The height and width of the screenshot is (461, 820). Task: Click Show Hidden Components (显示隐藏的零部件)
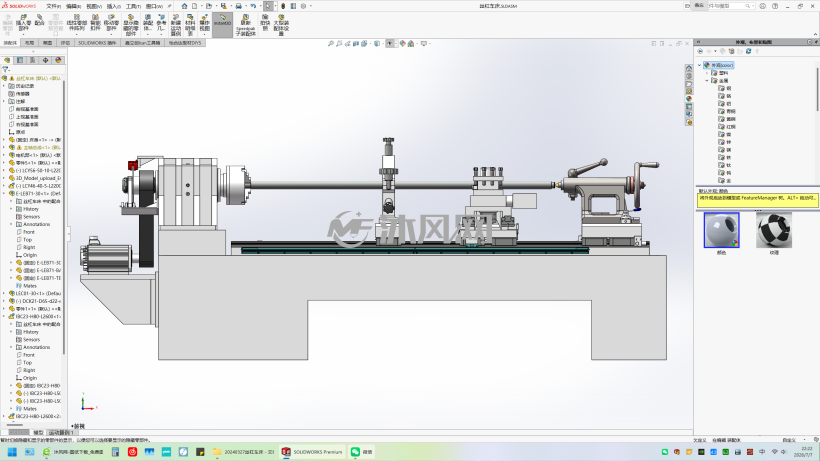(x=131, y=25)
